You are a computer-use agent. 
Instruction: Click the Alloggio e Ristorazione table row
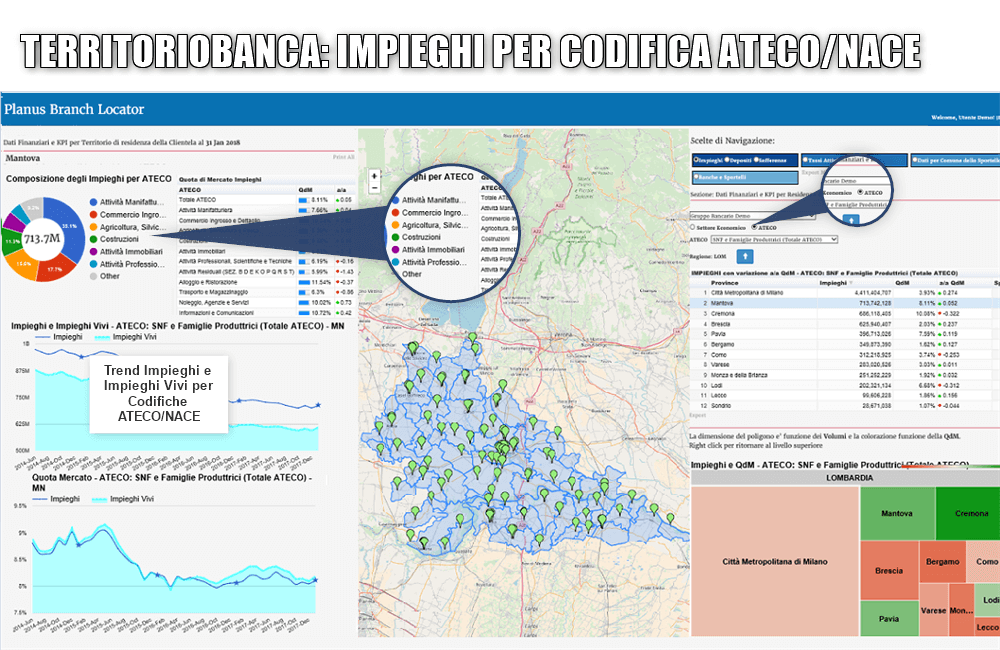265,282
